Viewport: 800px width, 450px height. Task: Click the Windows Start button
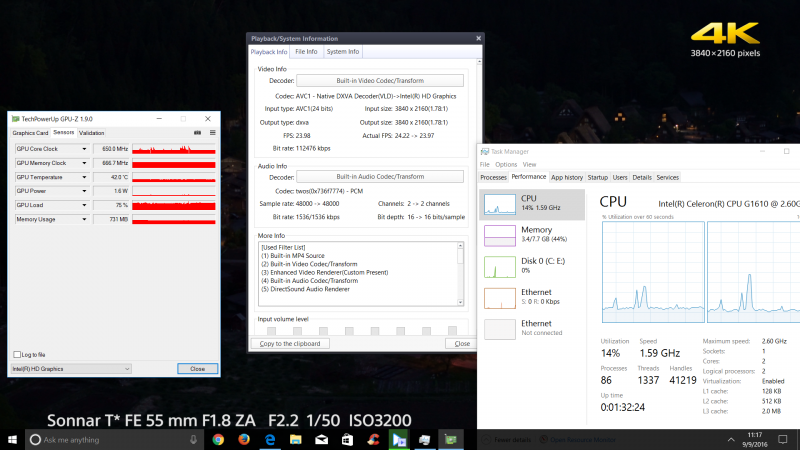[x=12, y=440]
